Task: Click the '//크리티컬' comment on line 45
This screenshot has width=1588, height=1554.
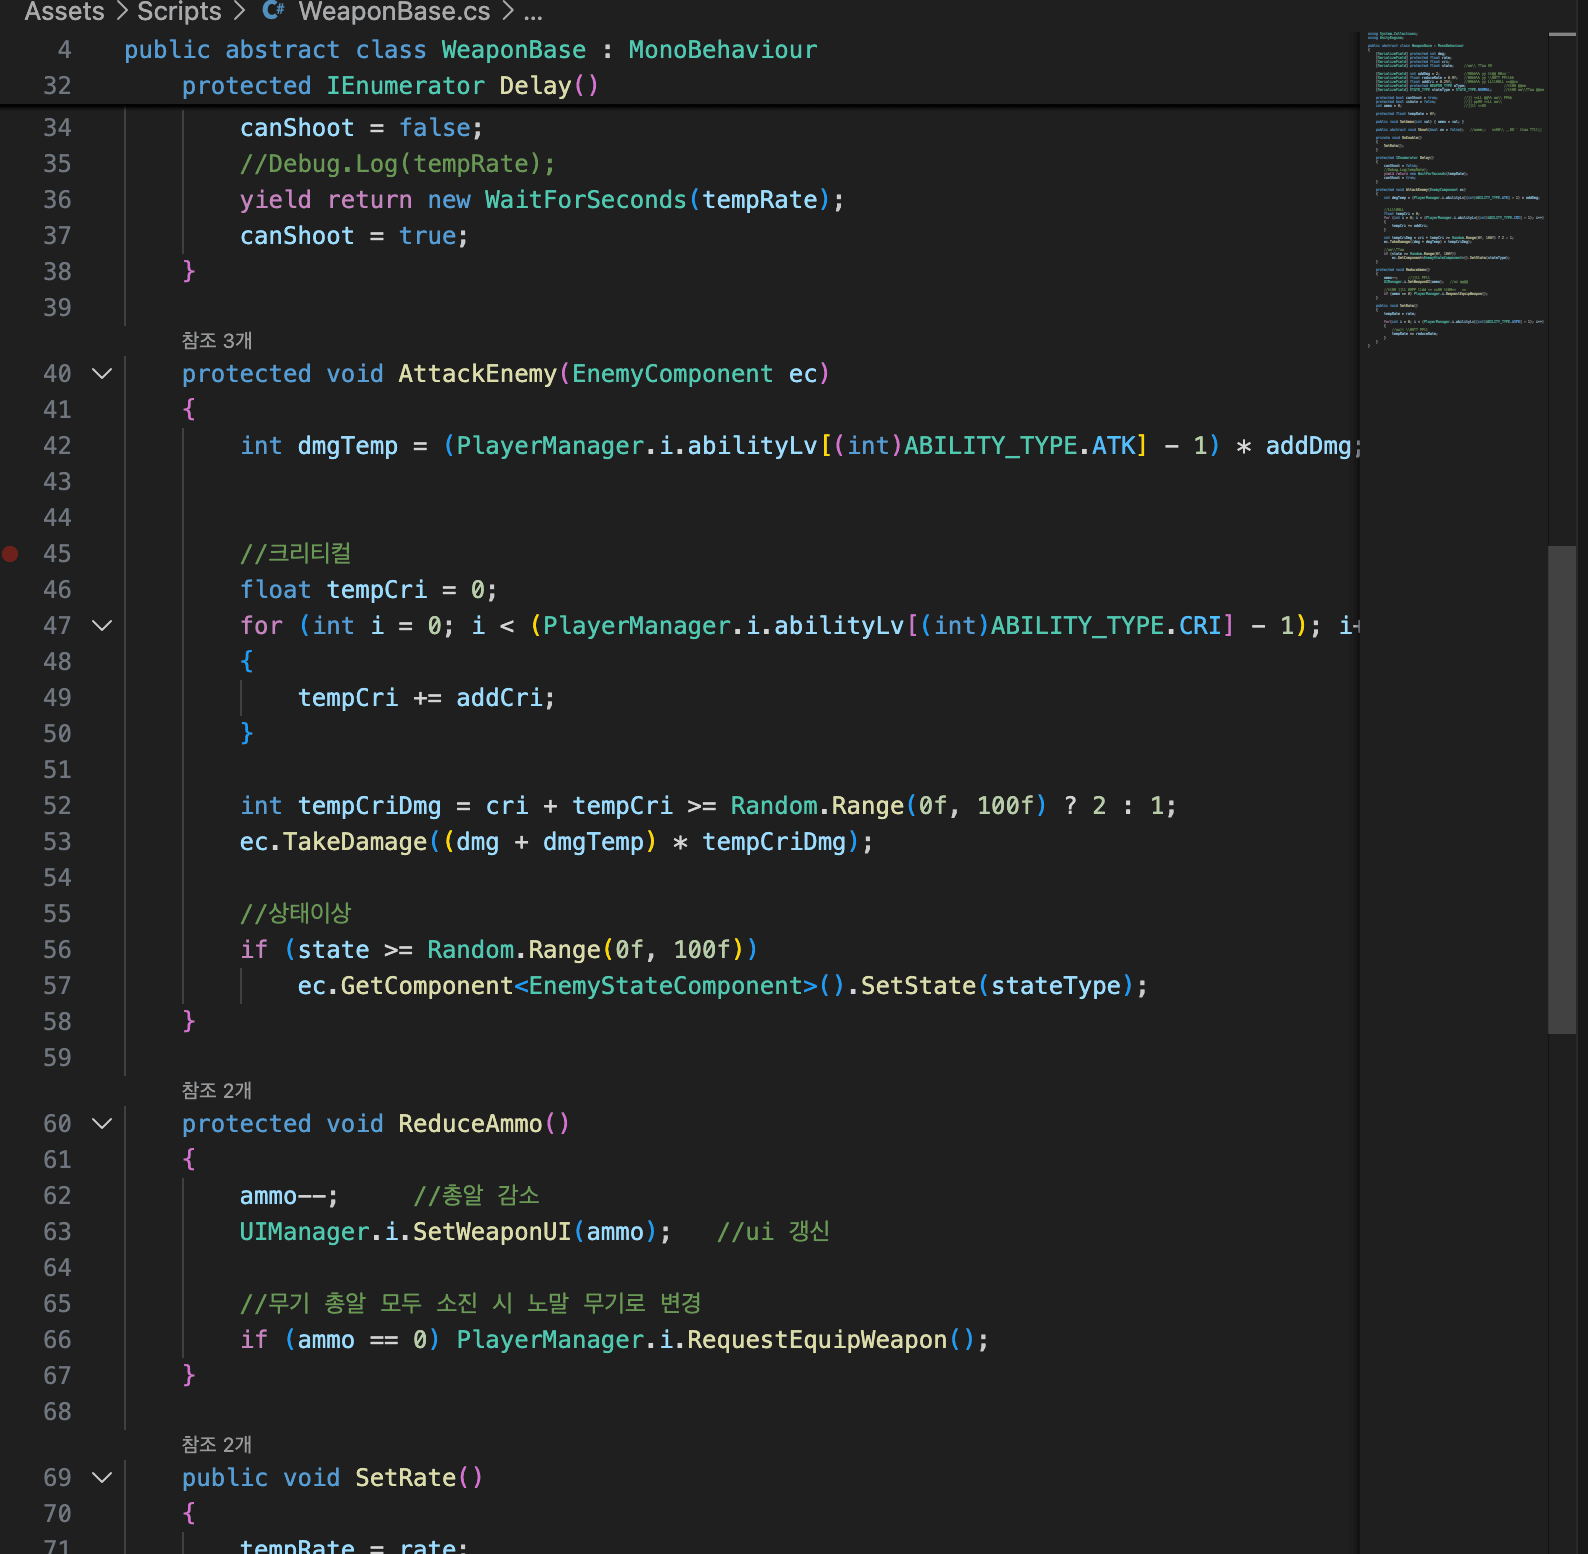Action: (x=296, y=553)
